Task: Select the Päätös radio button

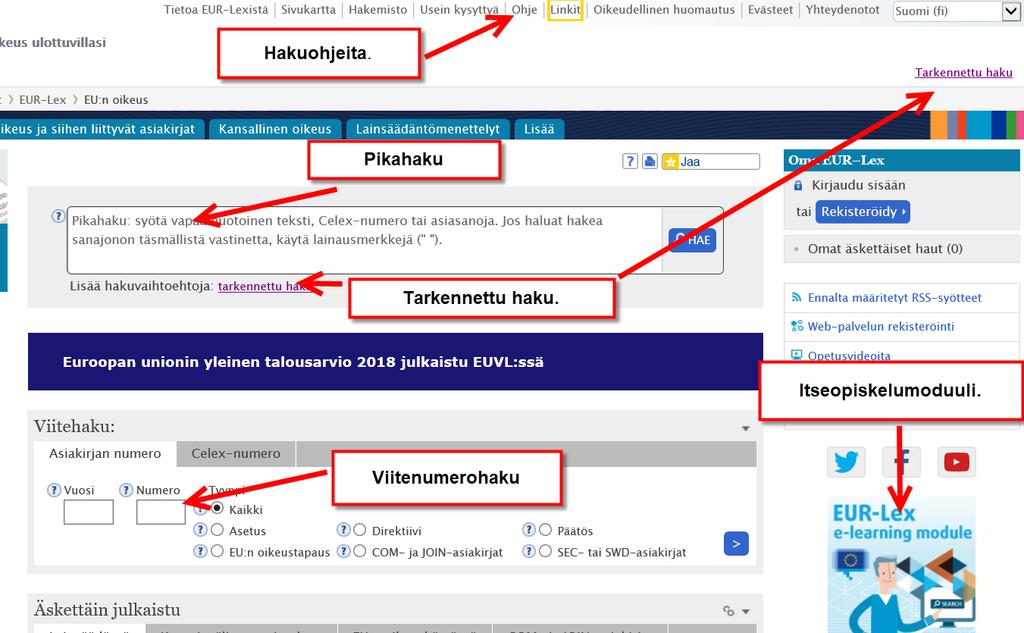Action: (545, 530)
